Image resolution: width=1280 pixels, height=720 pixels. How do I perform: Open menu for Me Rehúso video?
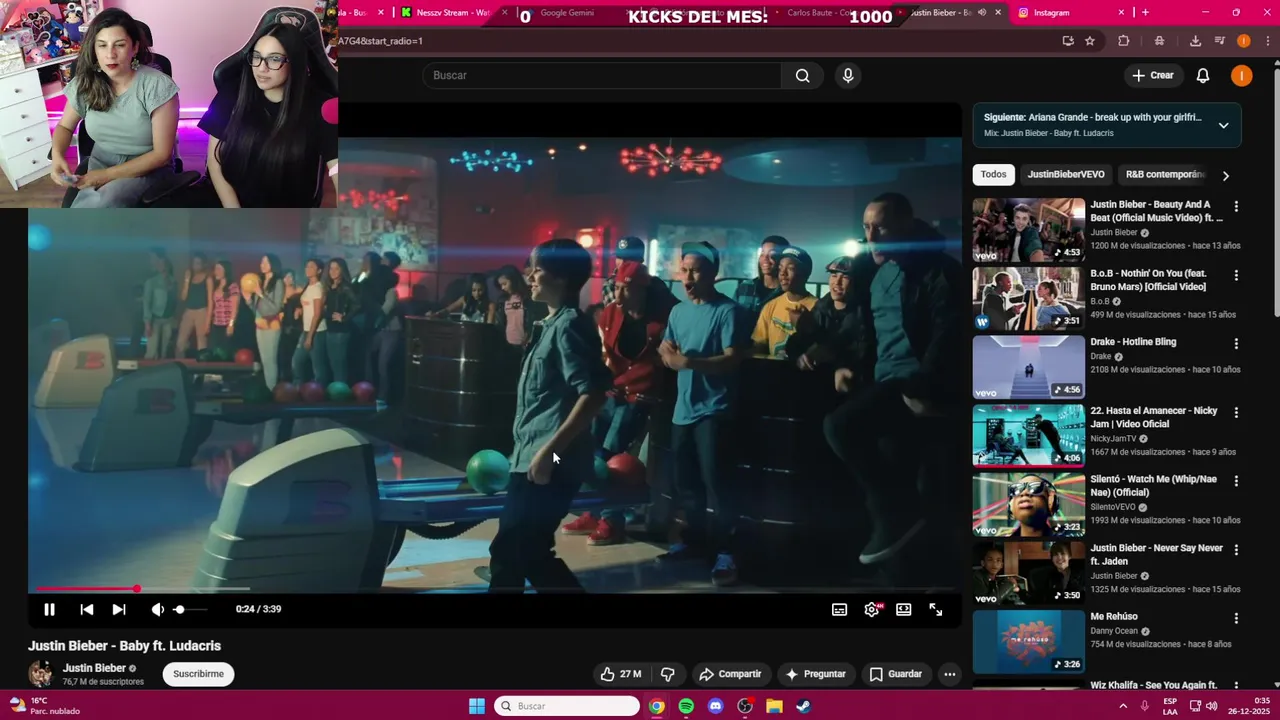pos(1236,618)
